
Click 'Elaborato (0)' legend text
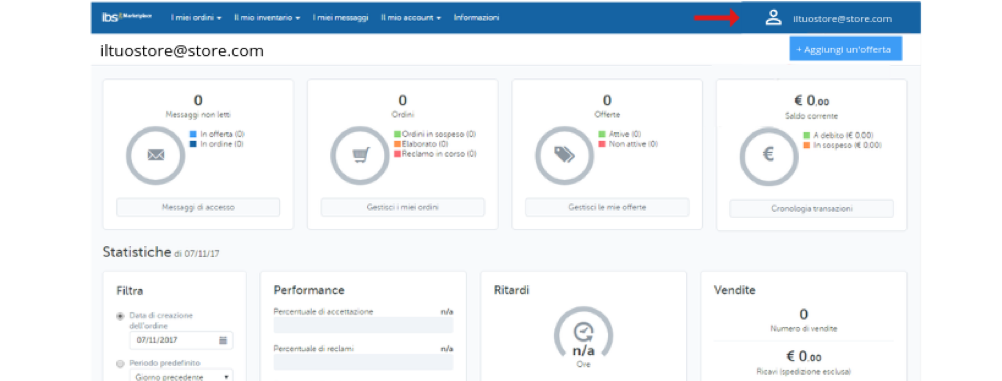(x=425, y=144)
